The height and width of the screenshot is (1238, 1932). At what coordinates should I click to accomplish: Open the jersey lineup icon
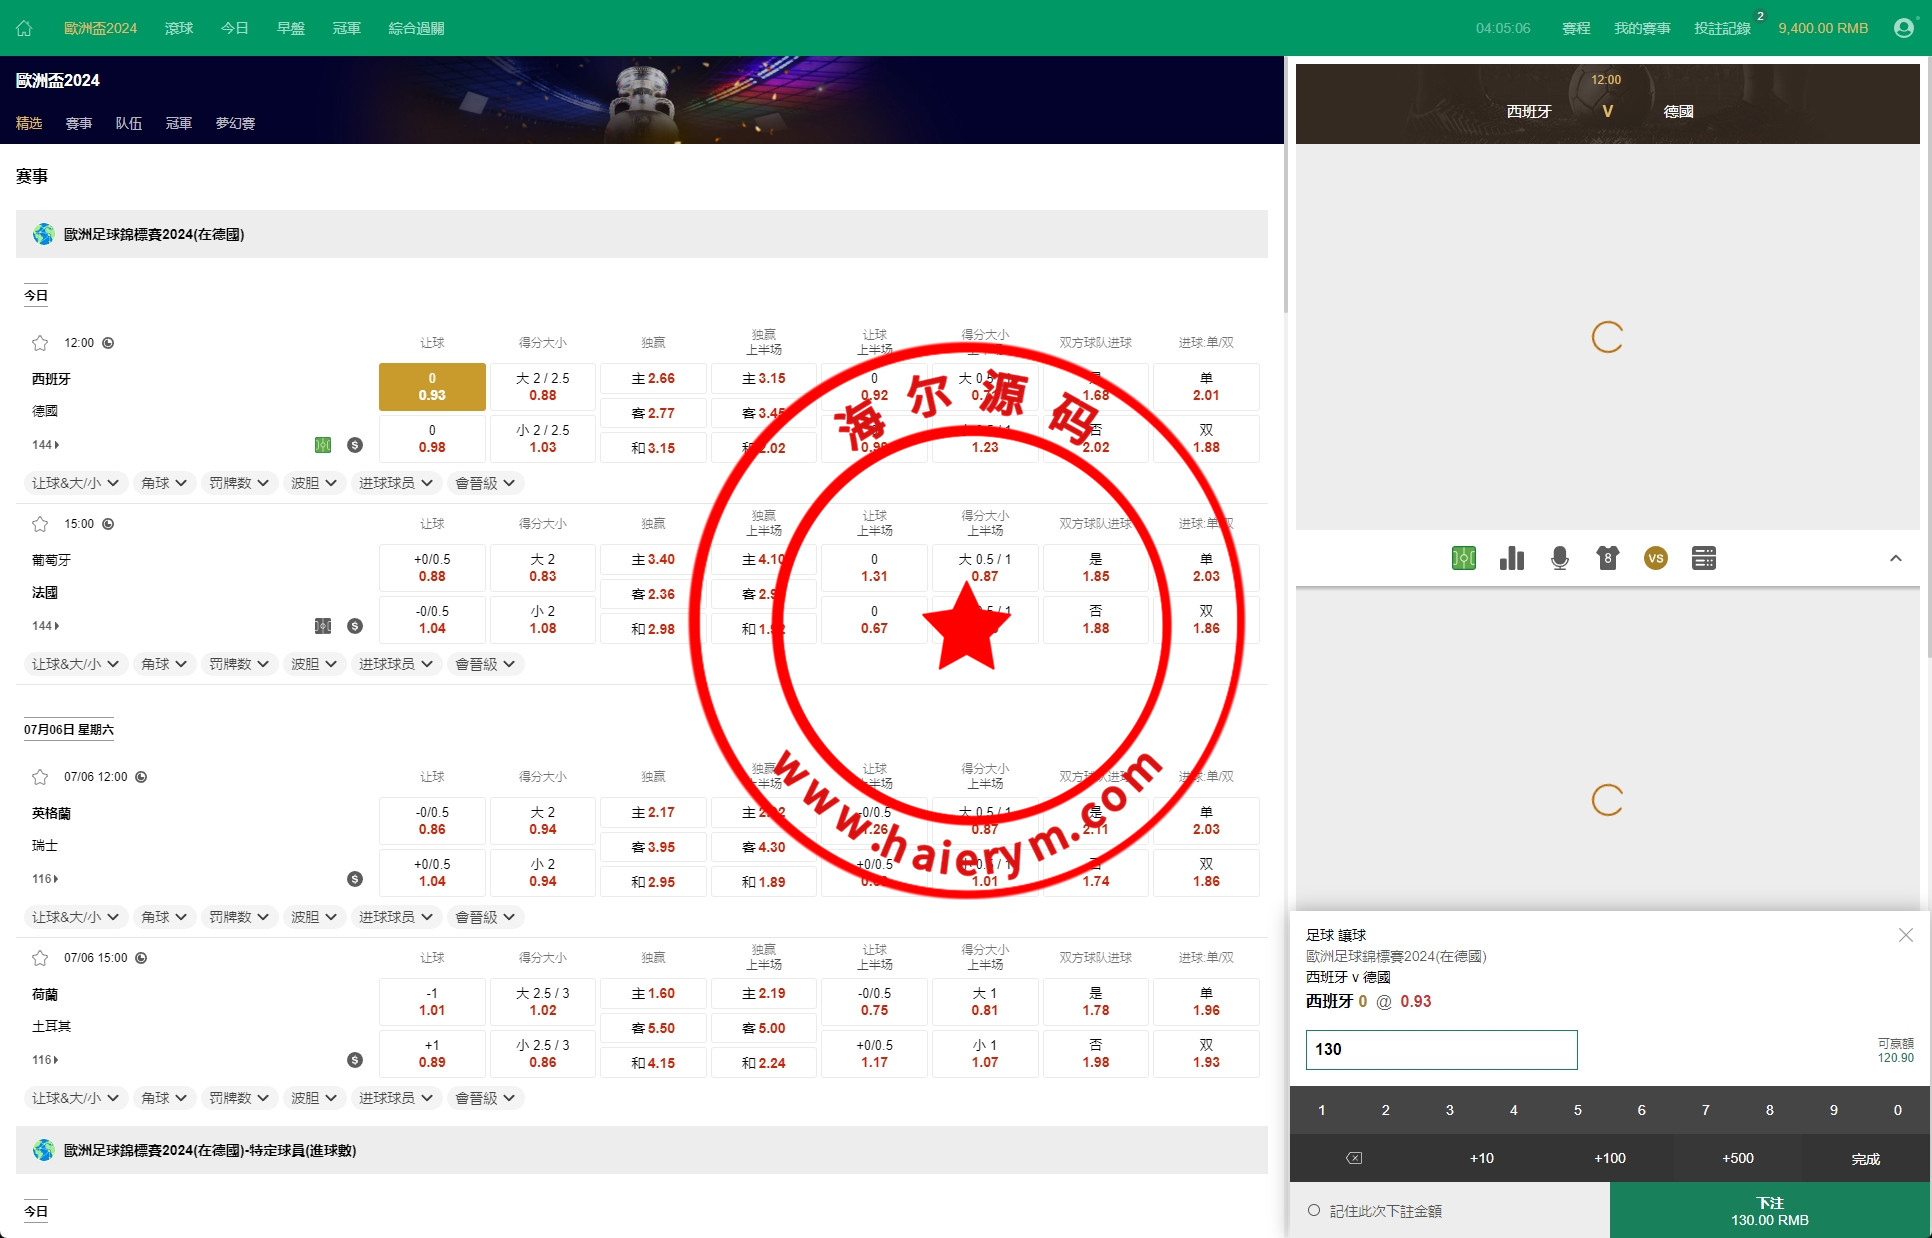1607,558
